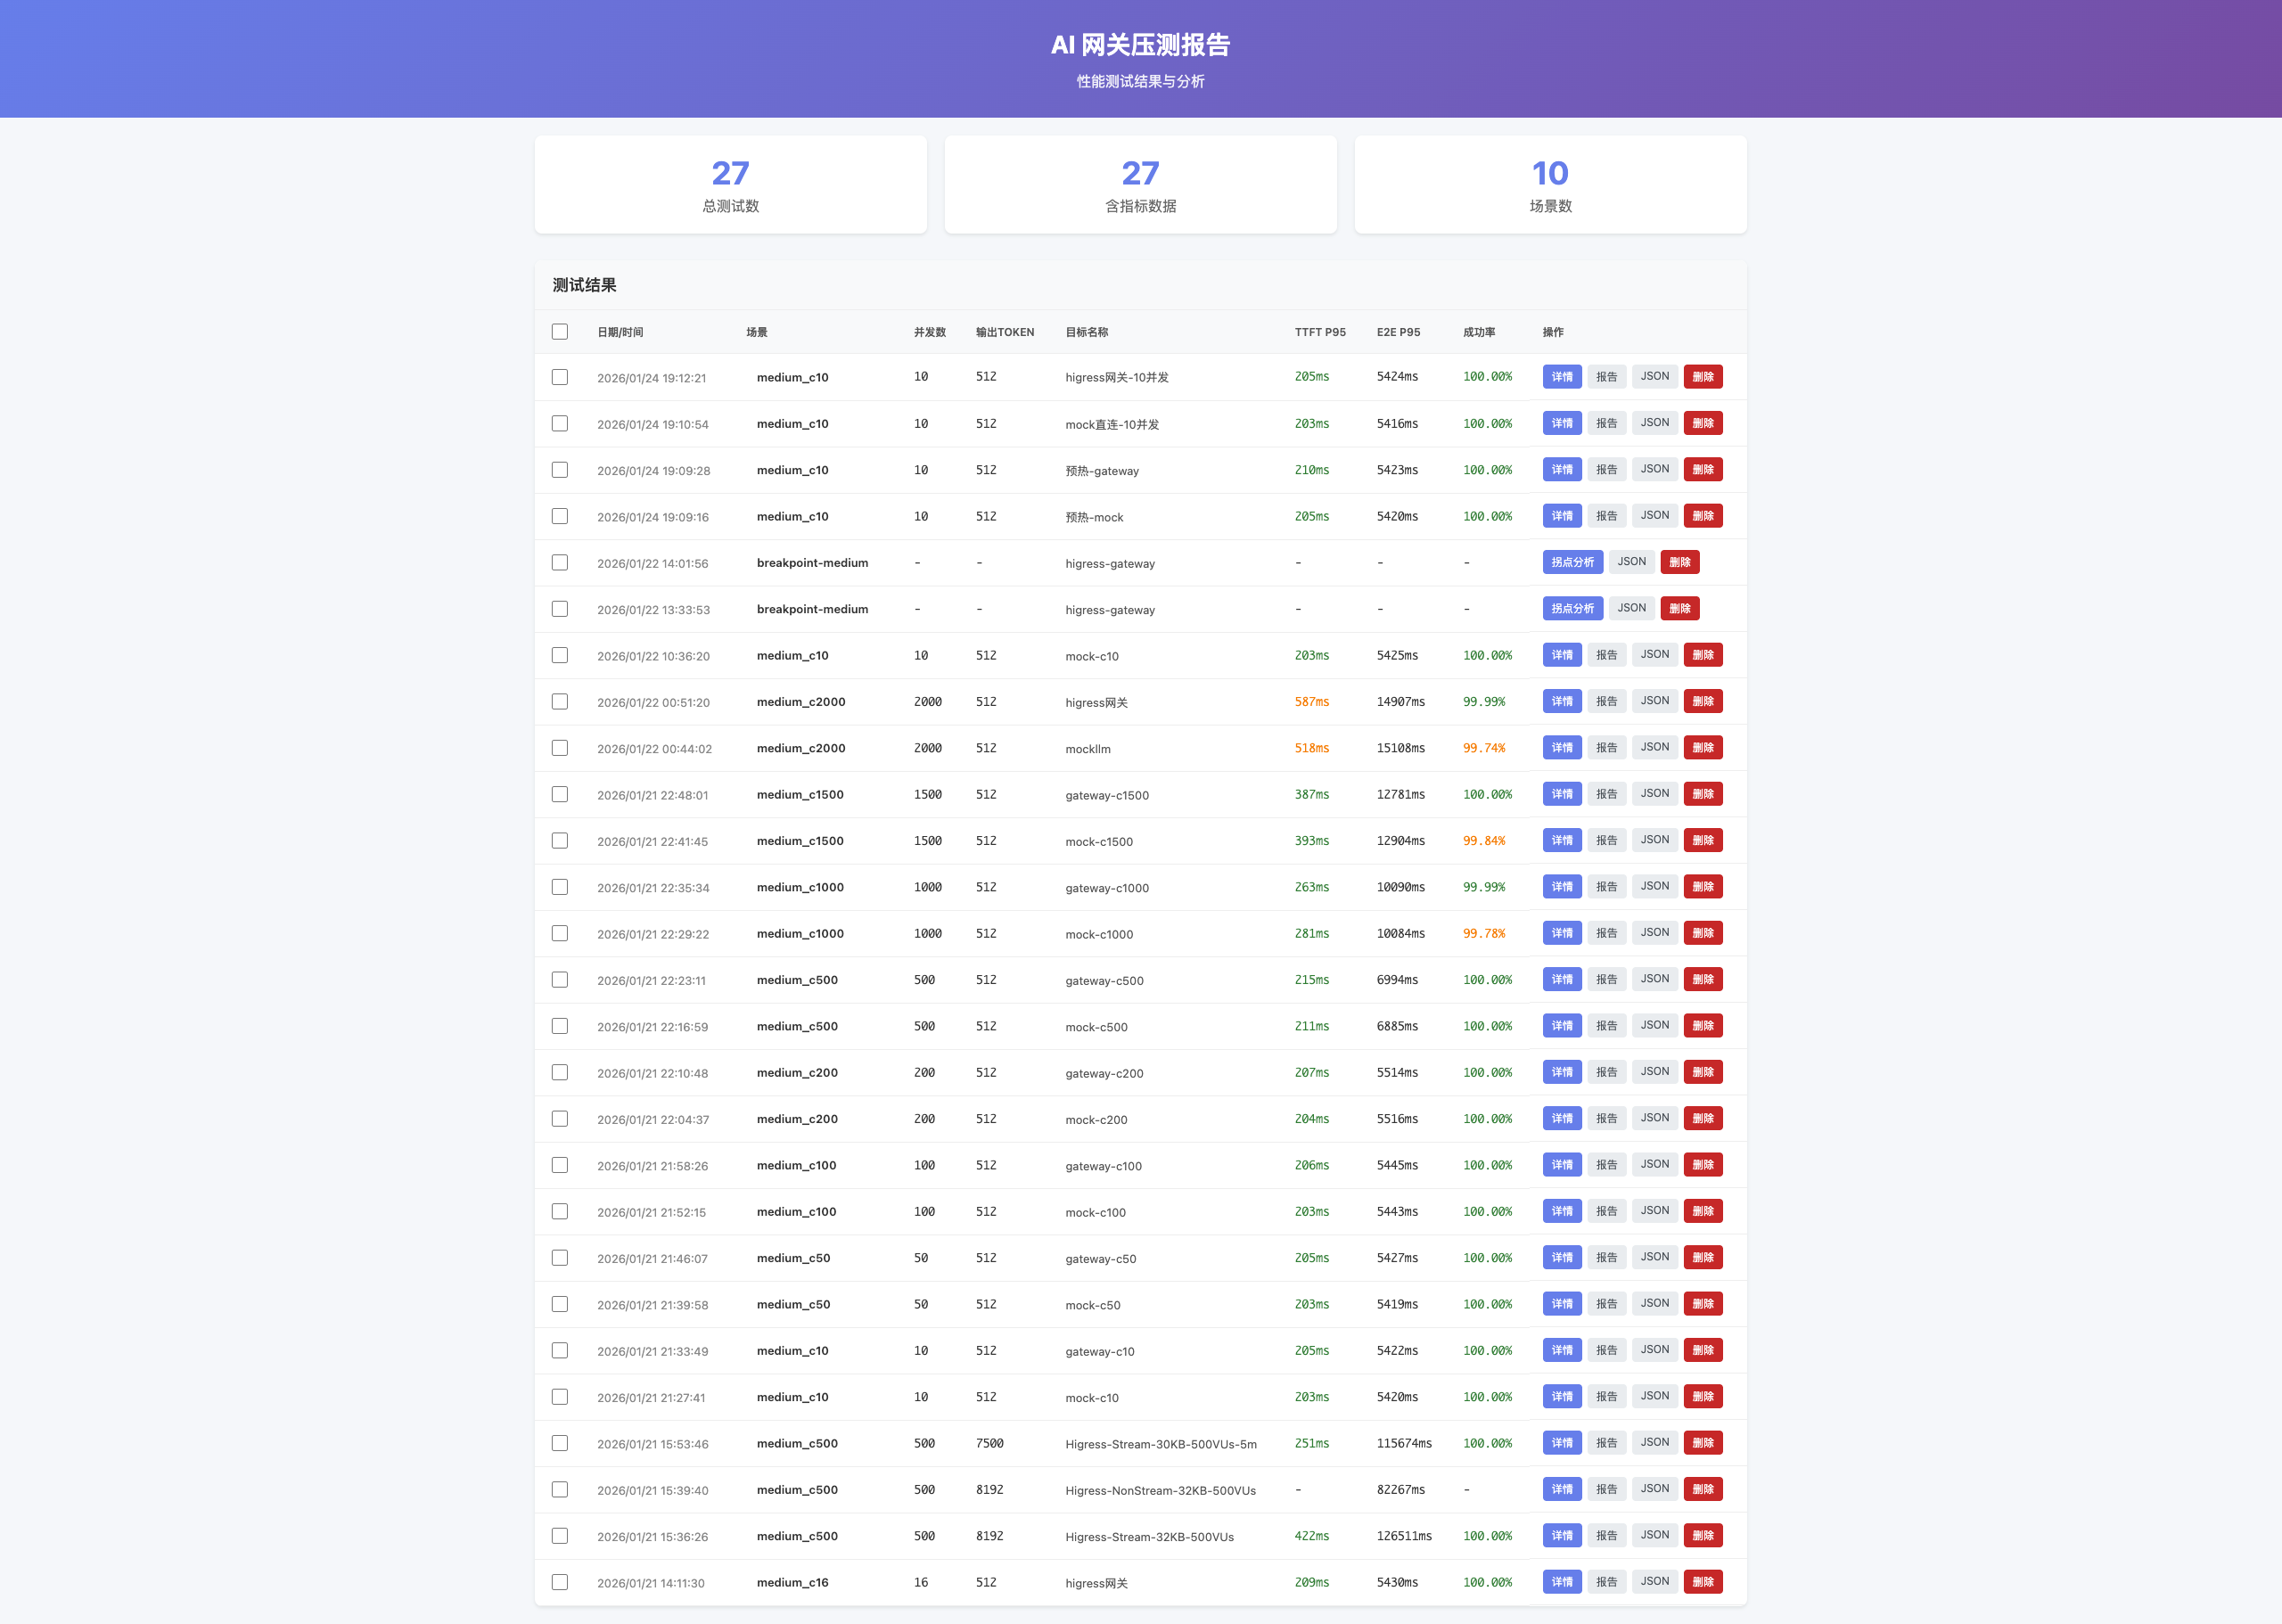Download JSON for 预热-gateway row

click(1654, 469)
